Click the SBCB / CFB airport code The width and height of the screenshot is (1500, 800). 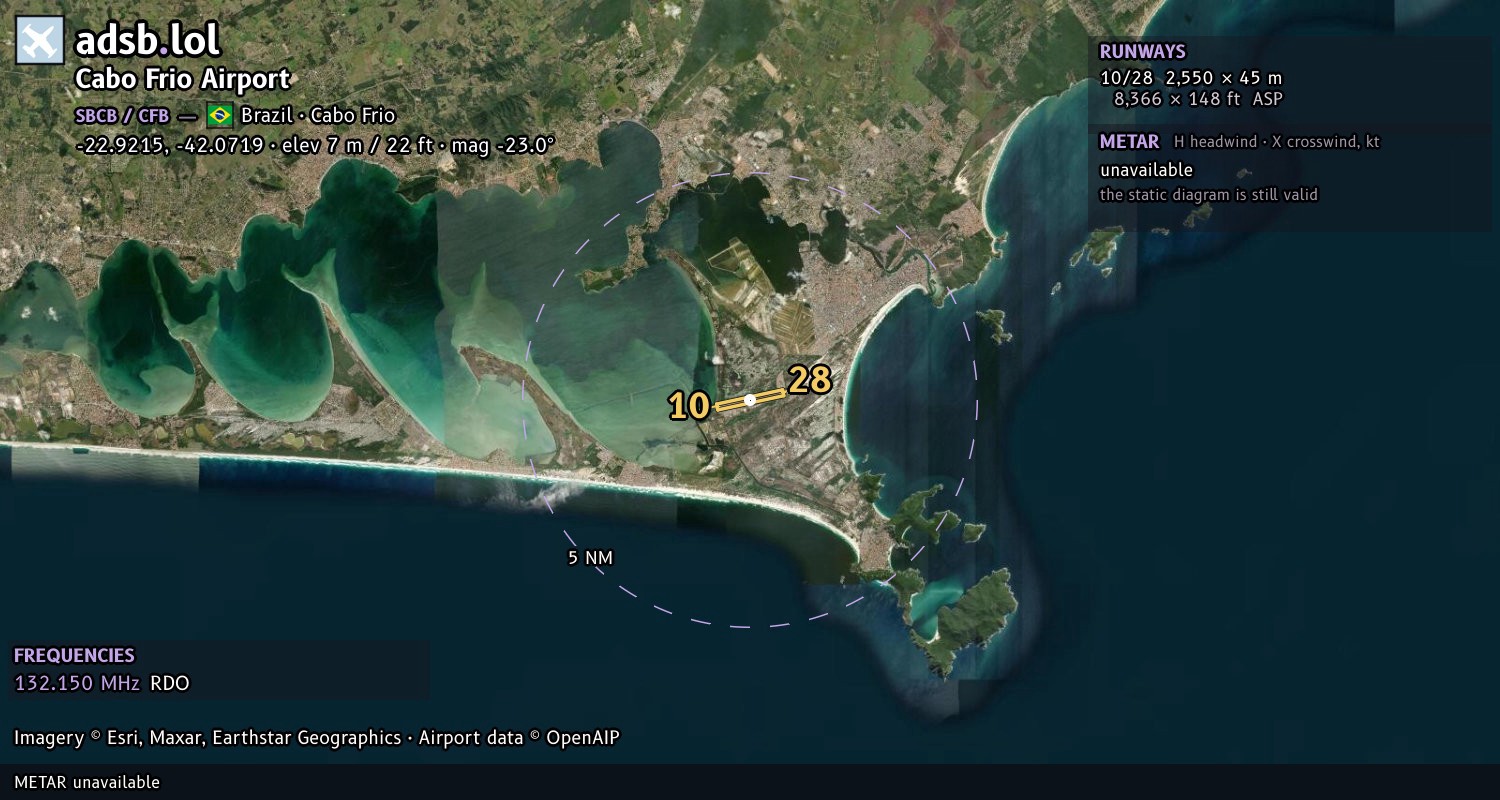pos(122,116)
